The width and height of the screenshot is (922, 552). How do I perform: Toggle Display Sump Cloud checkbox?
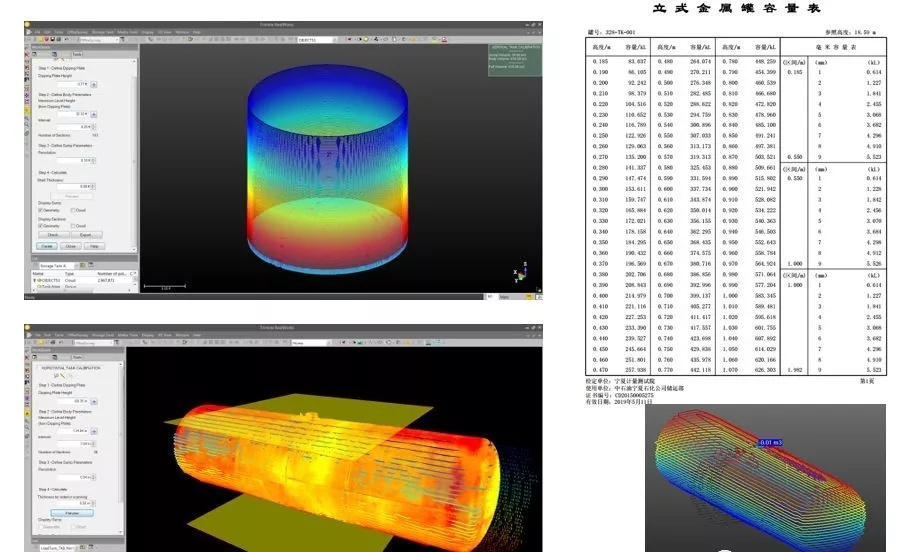click(x=73, y=210)
